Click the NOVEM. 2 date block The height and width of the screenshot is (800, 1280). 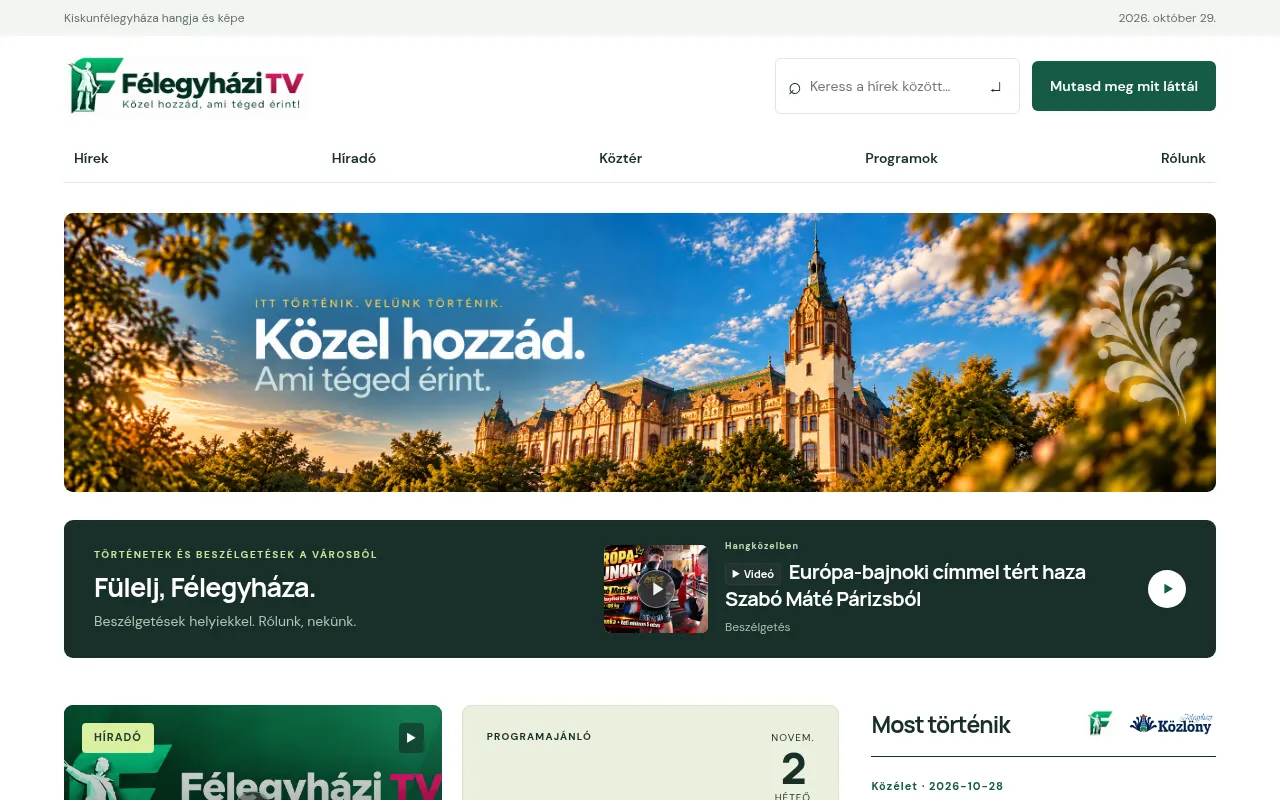tap(793, 766)
